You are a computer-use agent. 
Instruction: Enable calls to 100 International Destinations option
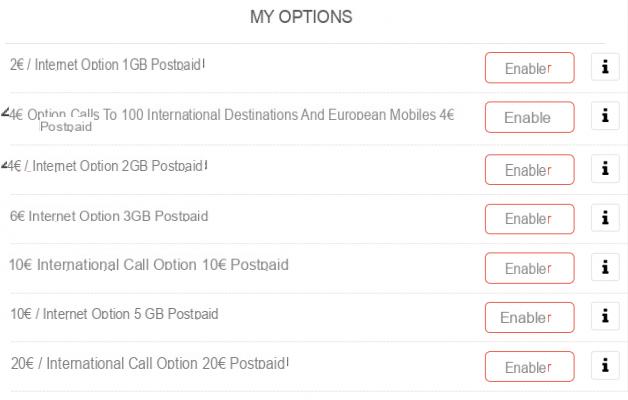coord(529,117)
